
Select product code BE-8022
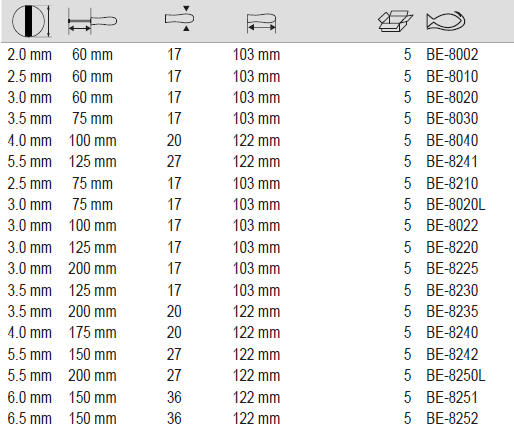(x=452, y=226)
